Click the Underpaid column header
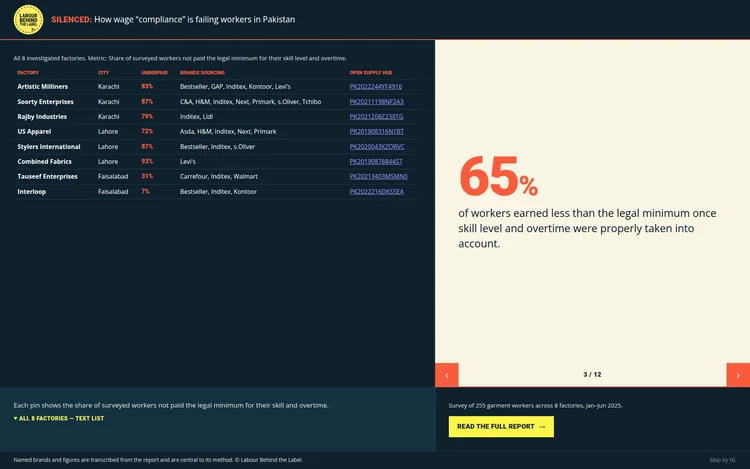The height and width of the screenshot is (469, 750). coord(154,73)
